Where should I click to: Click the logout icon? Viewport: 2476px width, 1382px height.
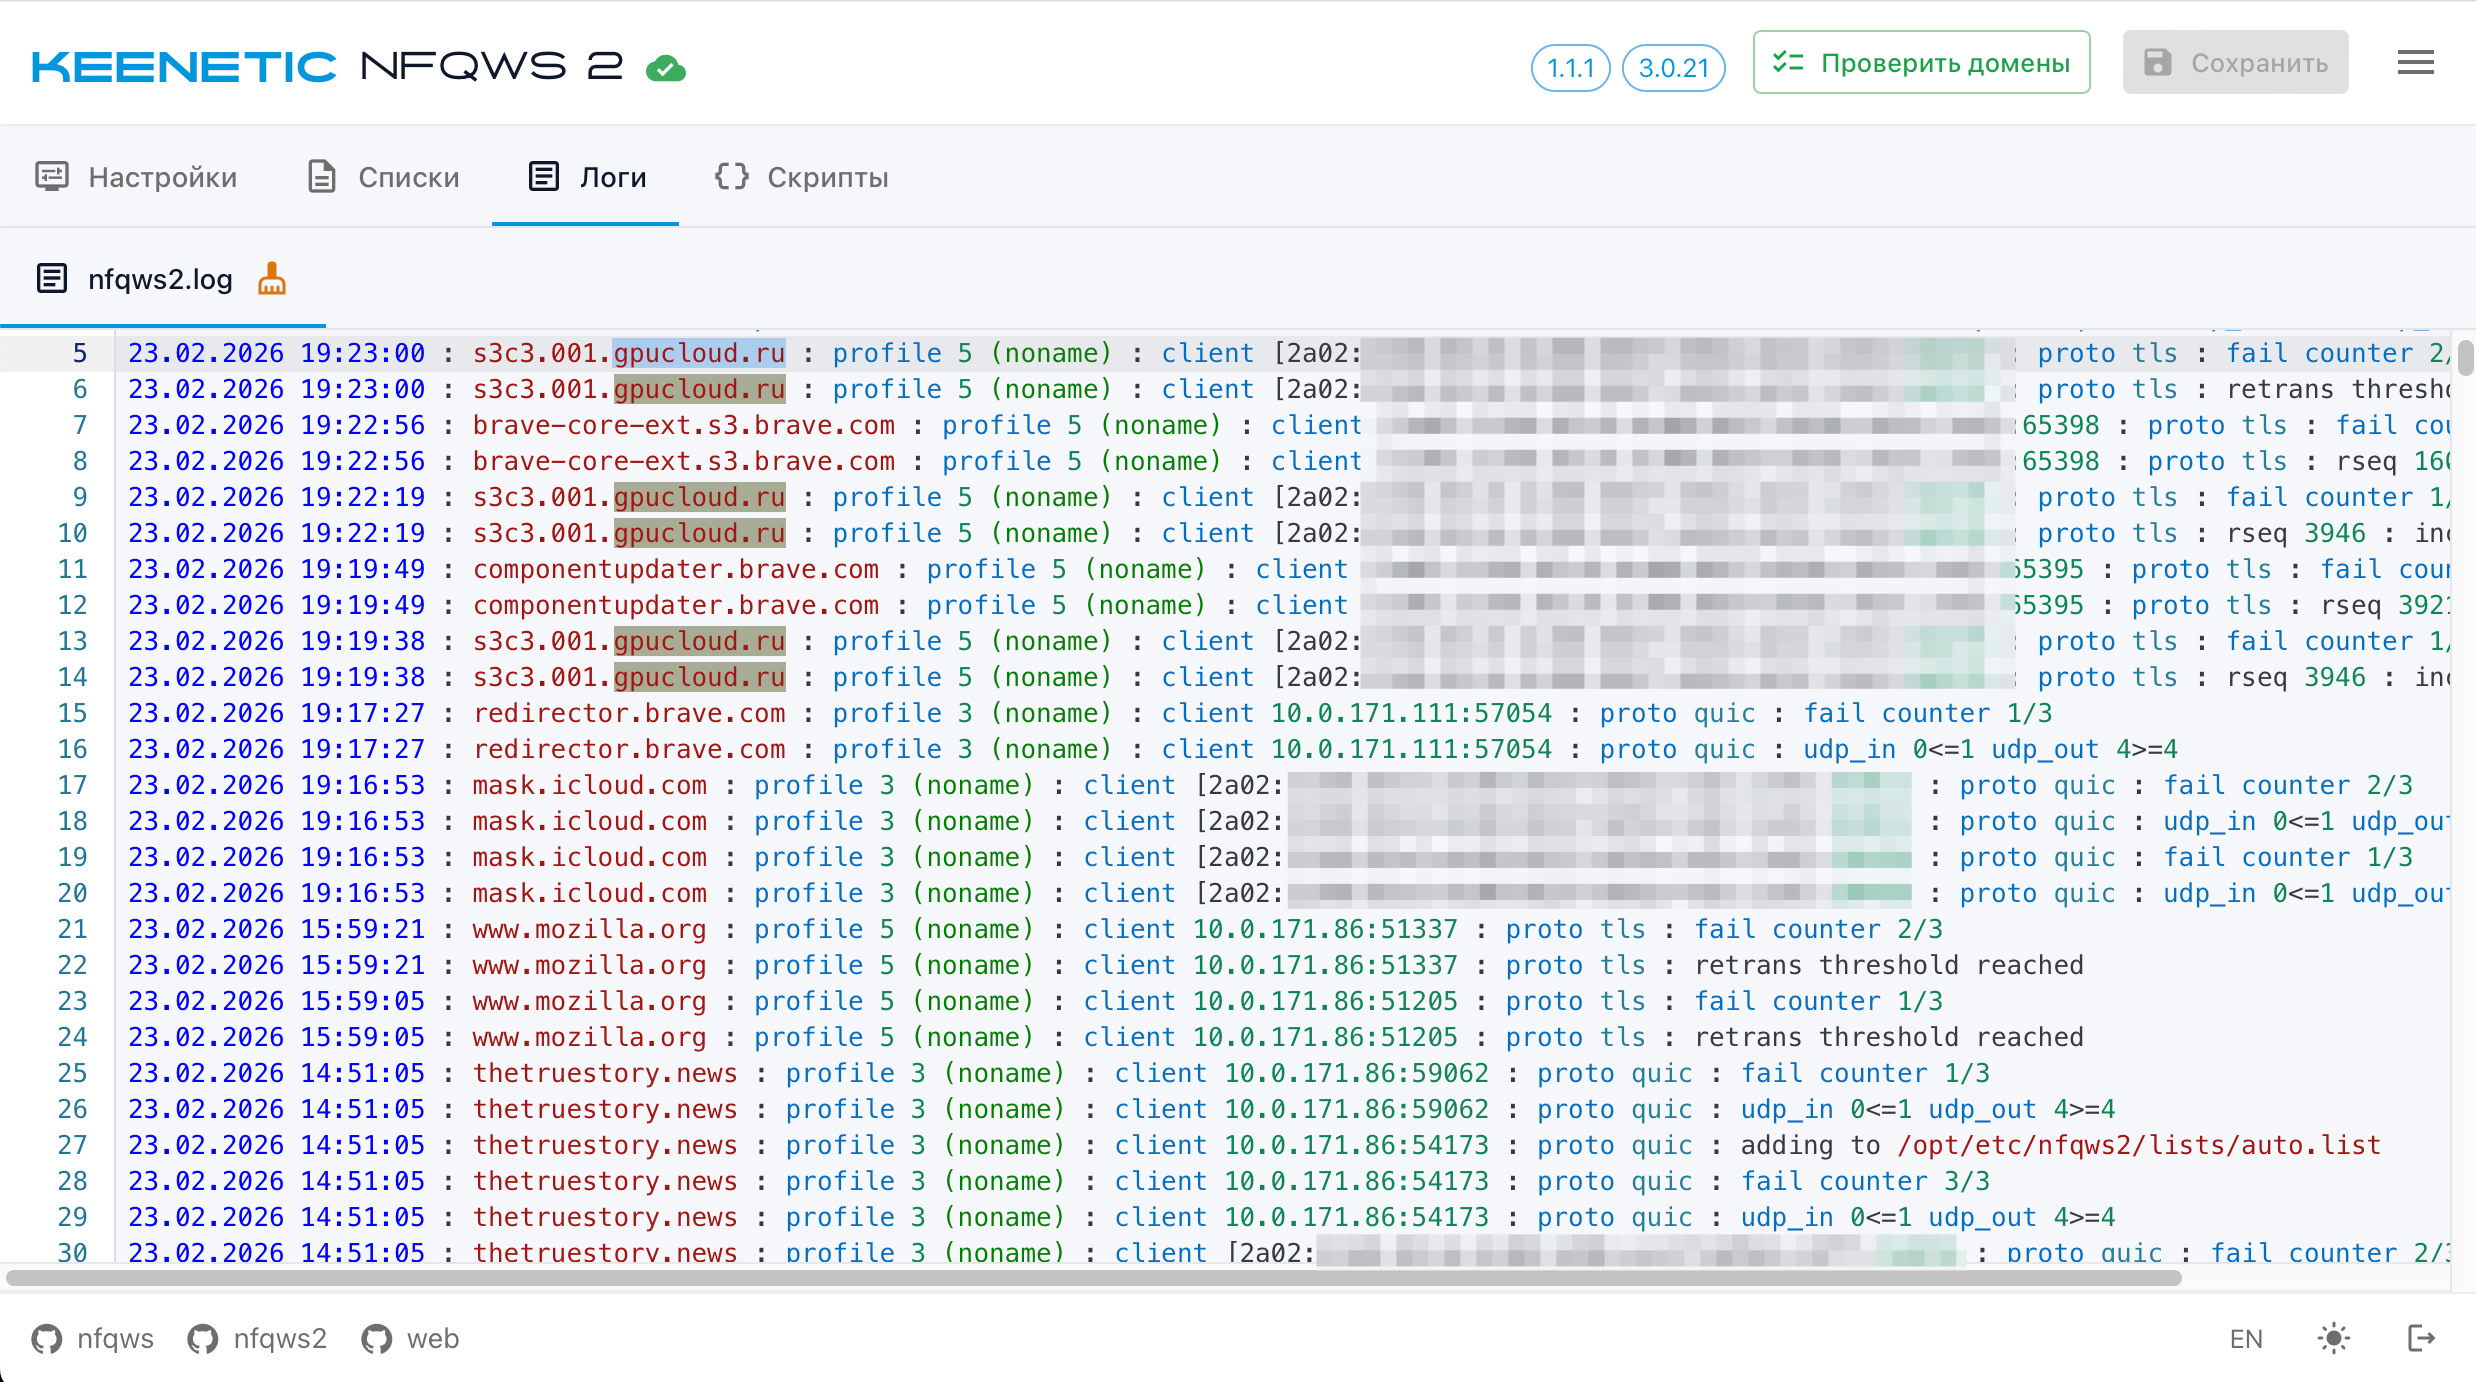click(2421, 1338)
